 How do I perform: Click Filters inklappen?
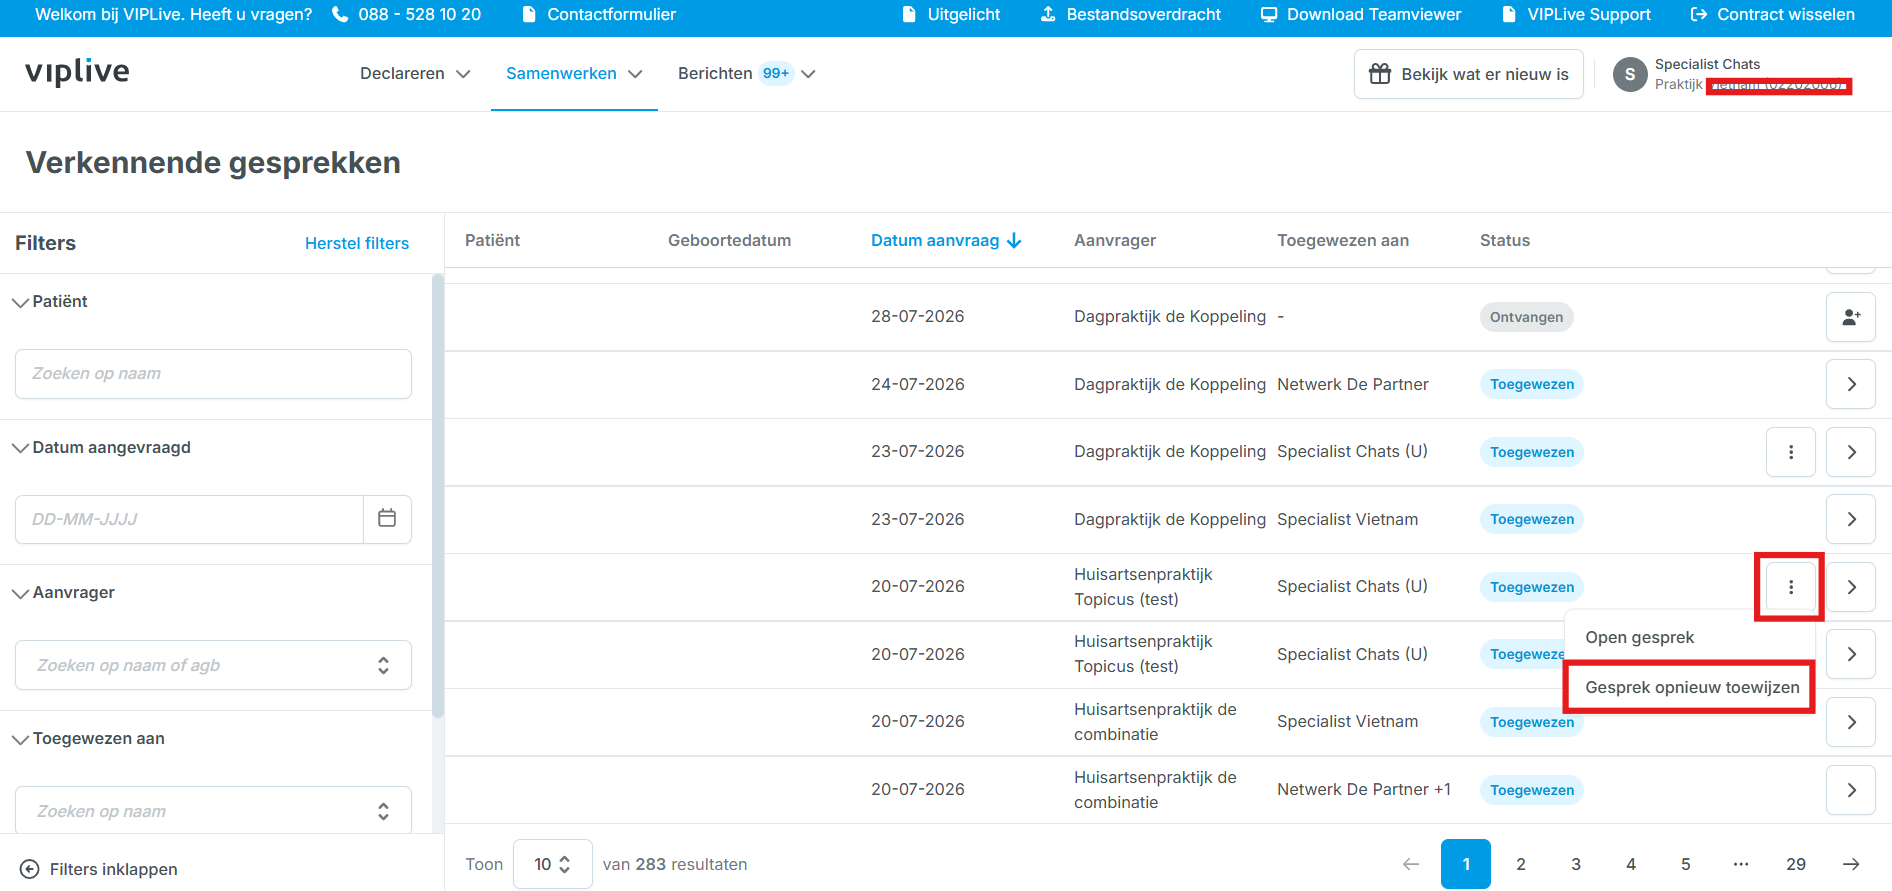click(x=99, y=869)
